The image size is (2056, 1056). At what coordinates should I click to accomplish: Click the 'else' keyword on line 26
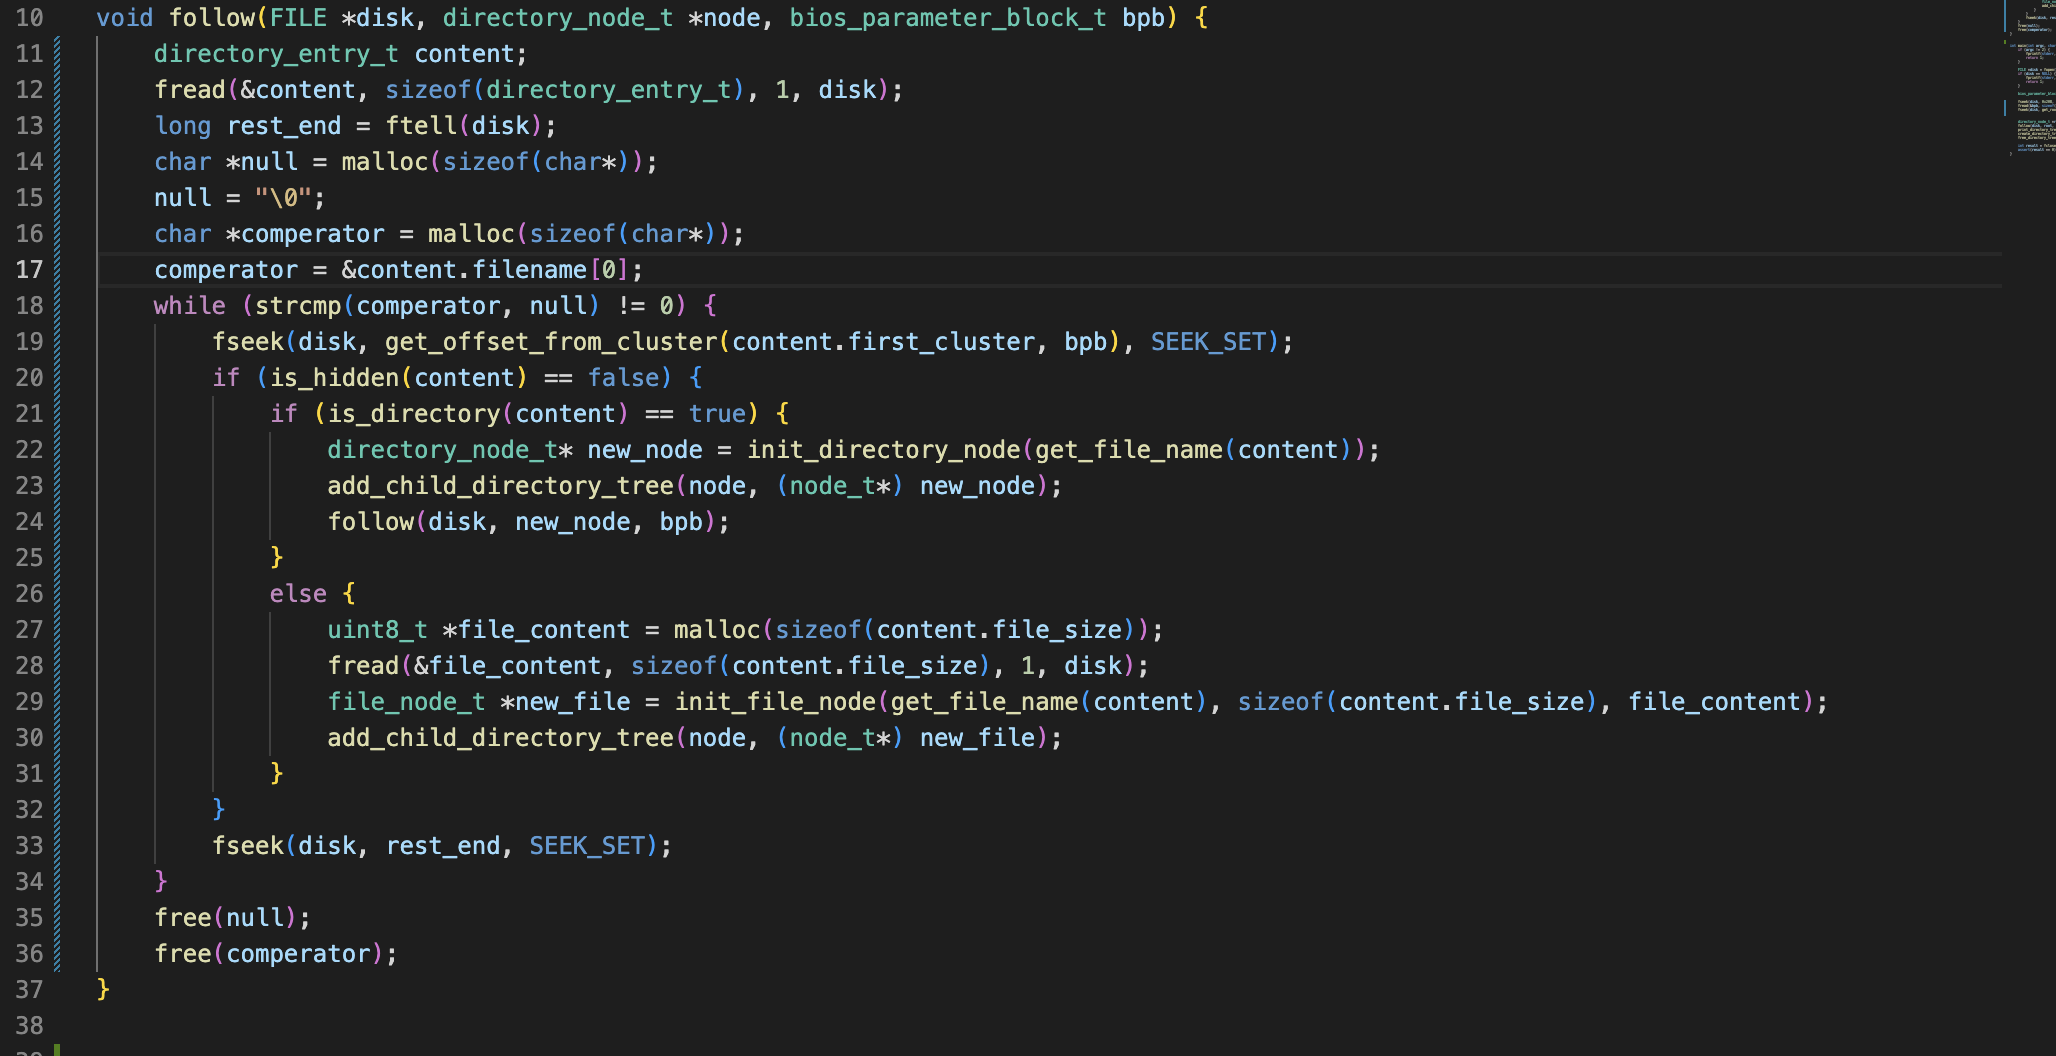pyautogui.click(x=298, y=594)
